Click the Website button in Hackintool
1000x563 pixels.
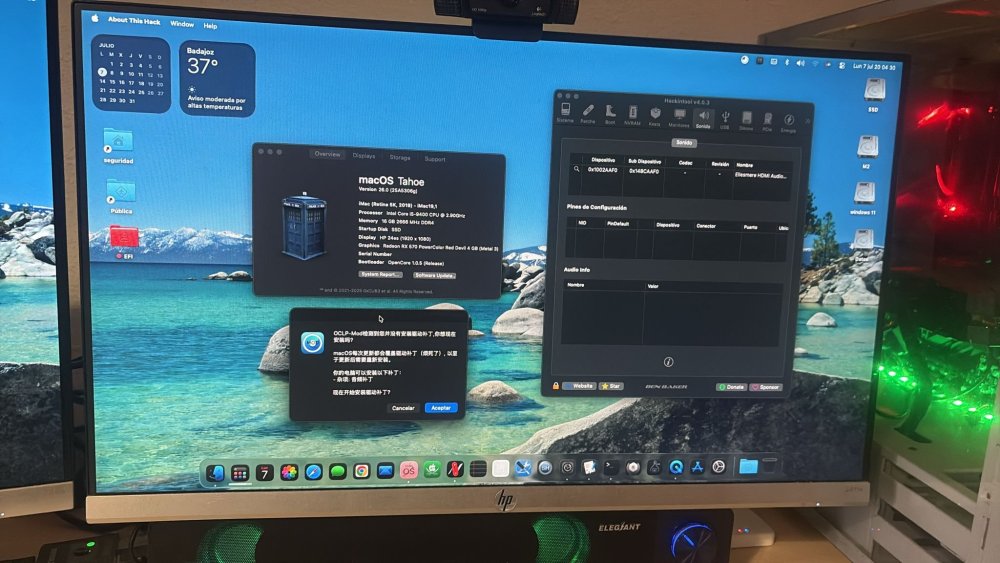point(580,386)
